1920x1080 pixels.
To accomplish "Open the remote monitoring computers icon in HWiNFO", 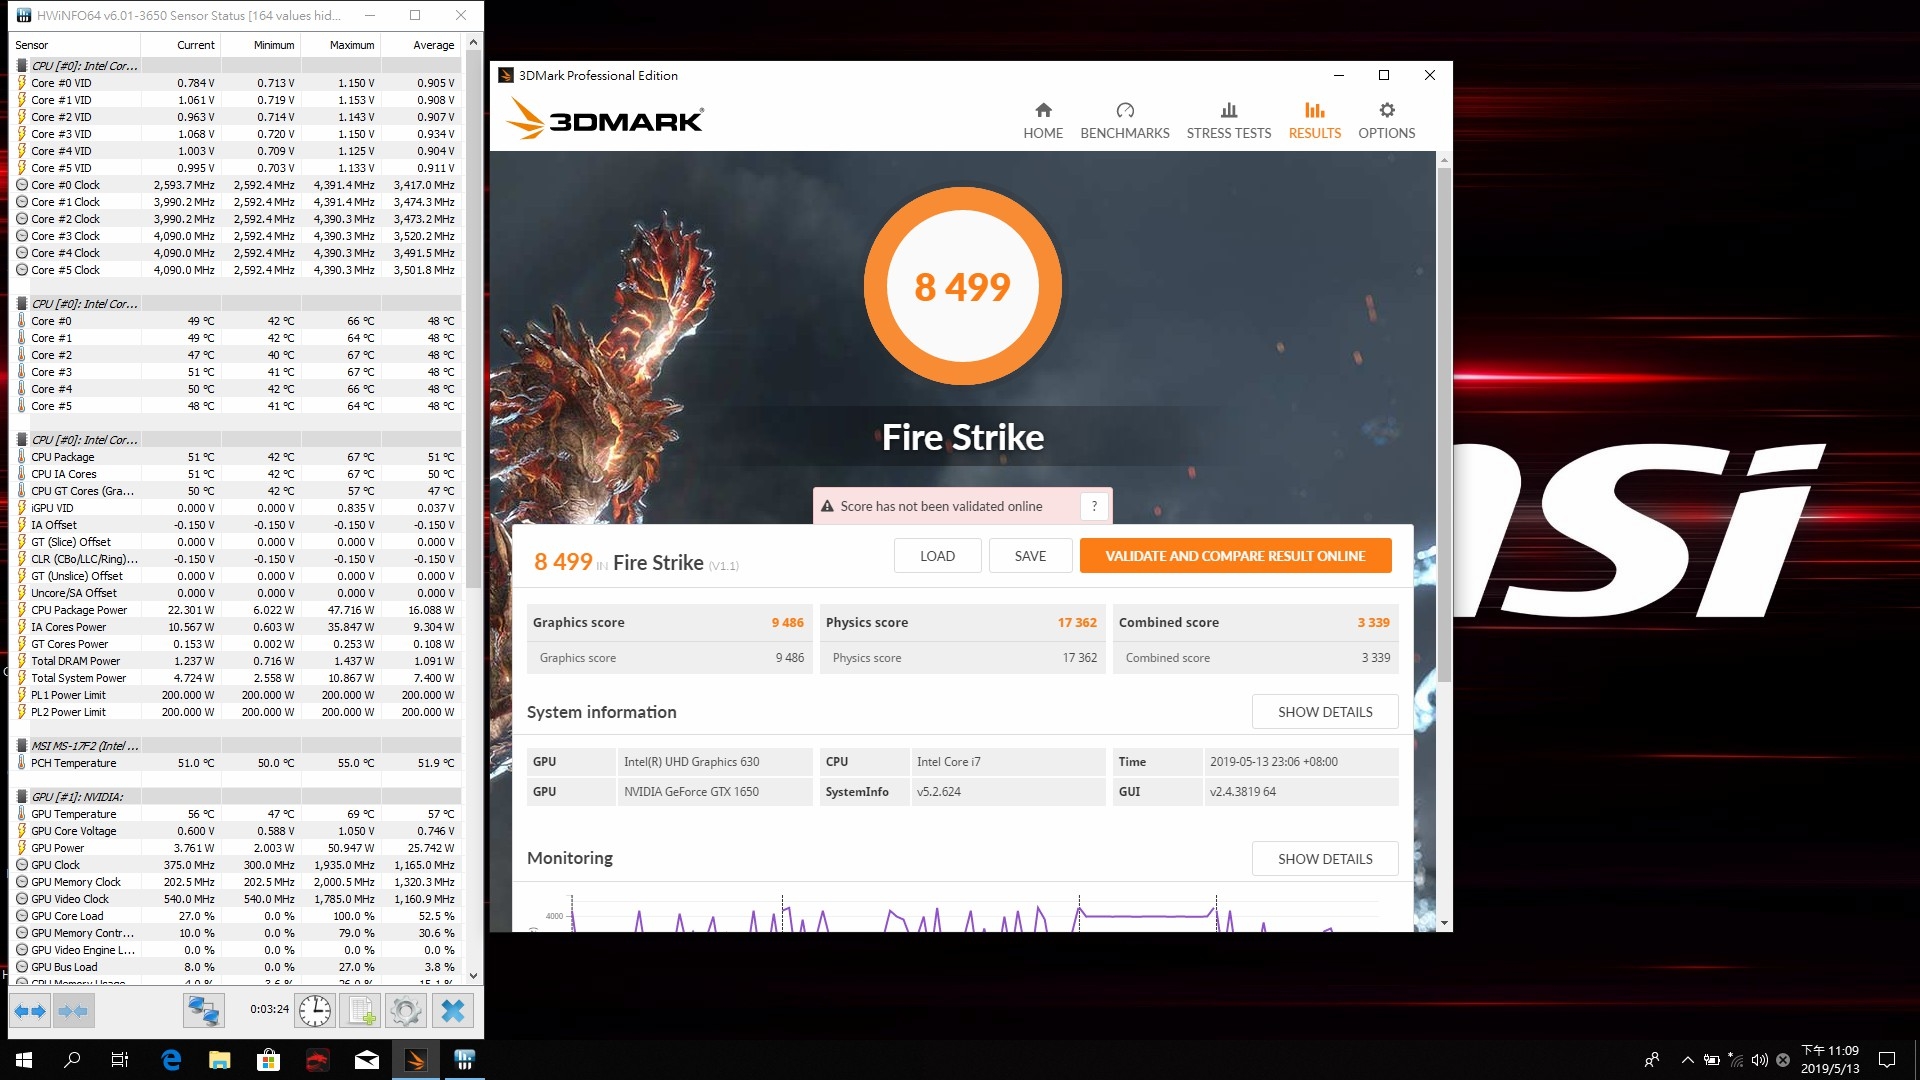I will coord(203,1011).
